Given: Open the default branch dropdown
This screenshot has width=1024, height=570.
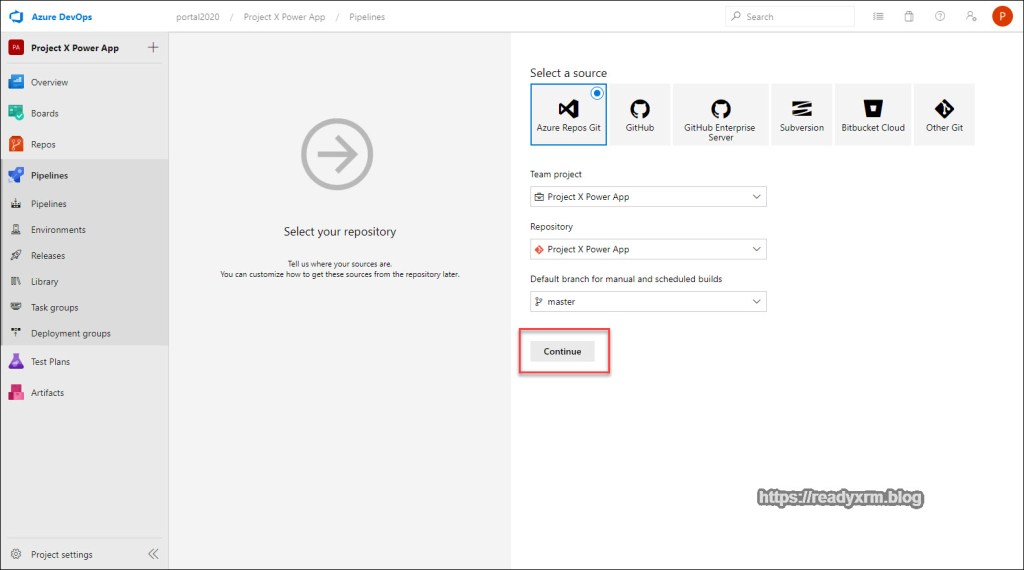Looking at the screenshot, I should (x=648, y=301).
